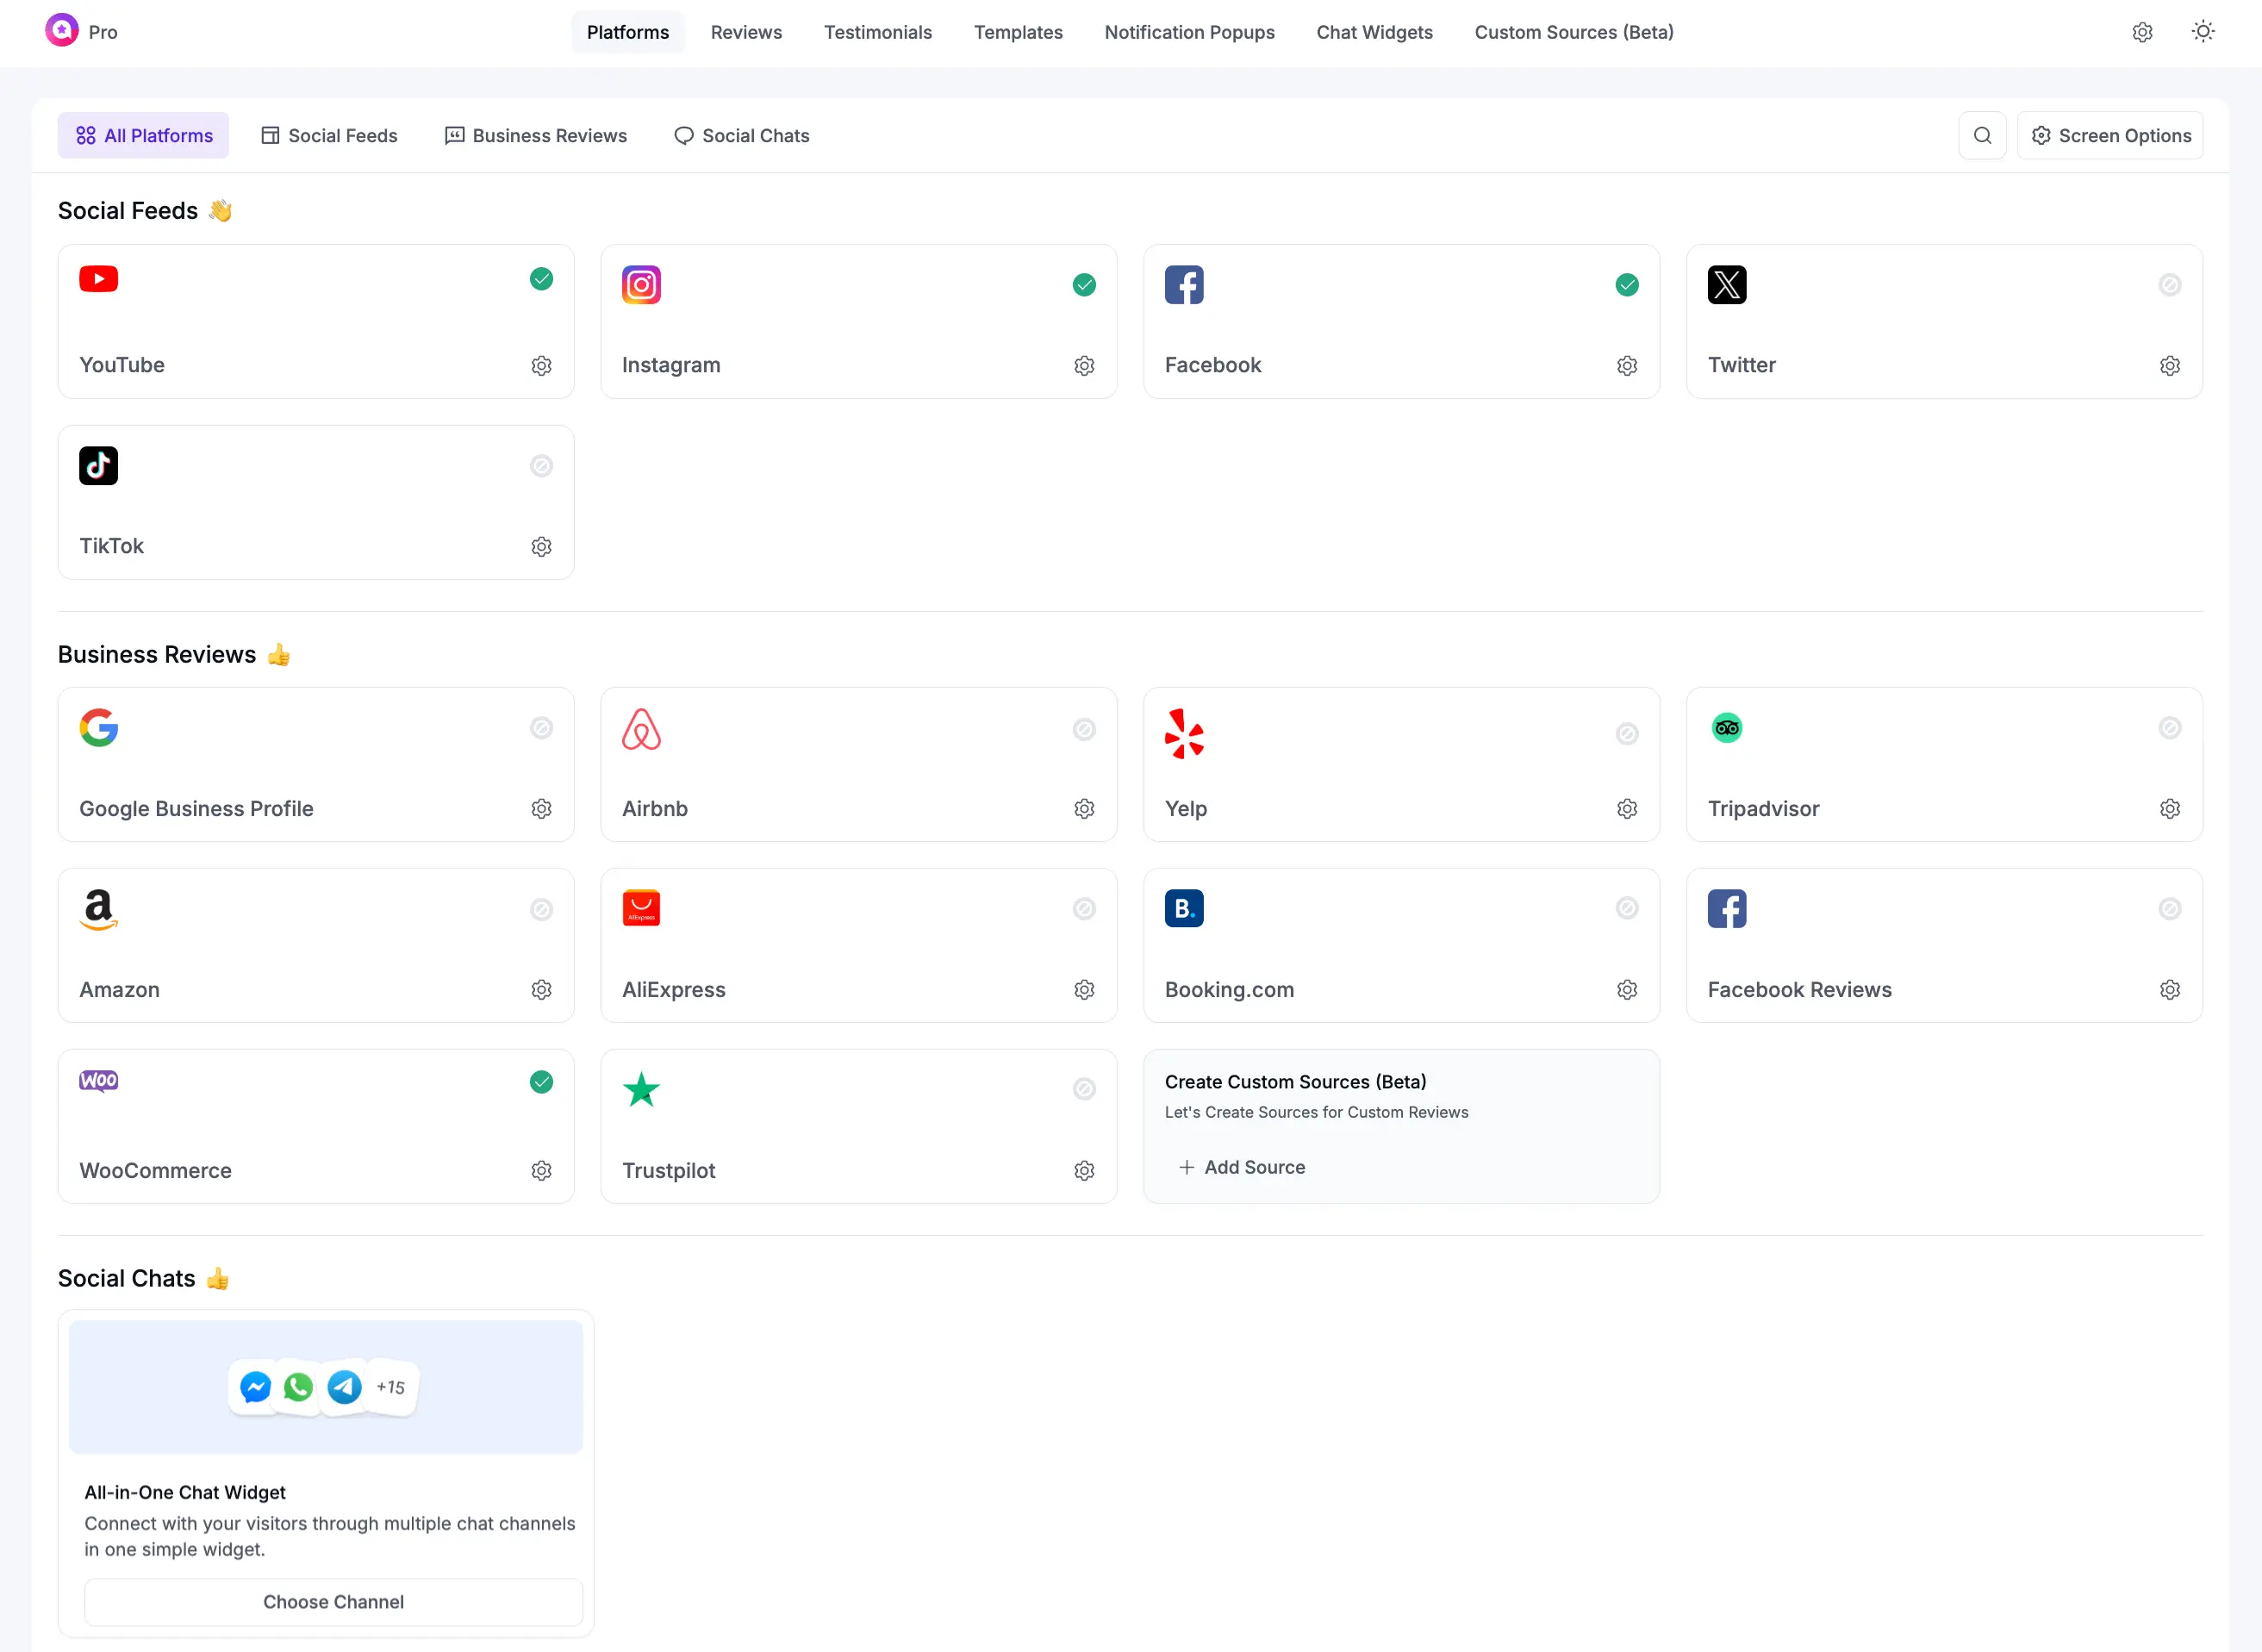Toggle the light/dark theme sun icon
Screen dimensions: 2262x1652
2203,31
